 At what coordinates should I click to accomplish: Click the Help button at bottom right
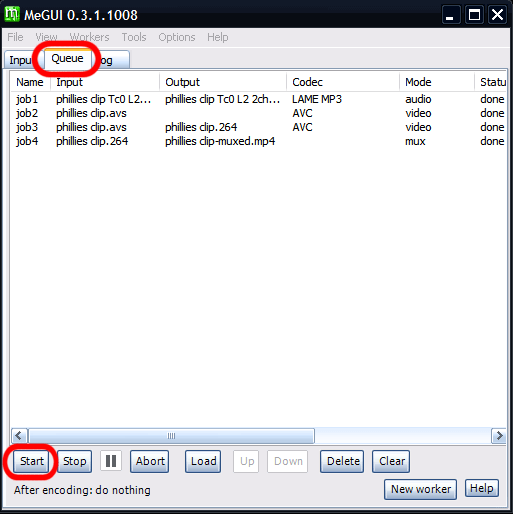tap(482, 489)
